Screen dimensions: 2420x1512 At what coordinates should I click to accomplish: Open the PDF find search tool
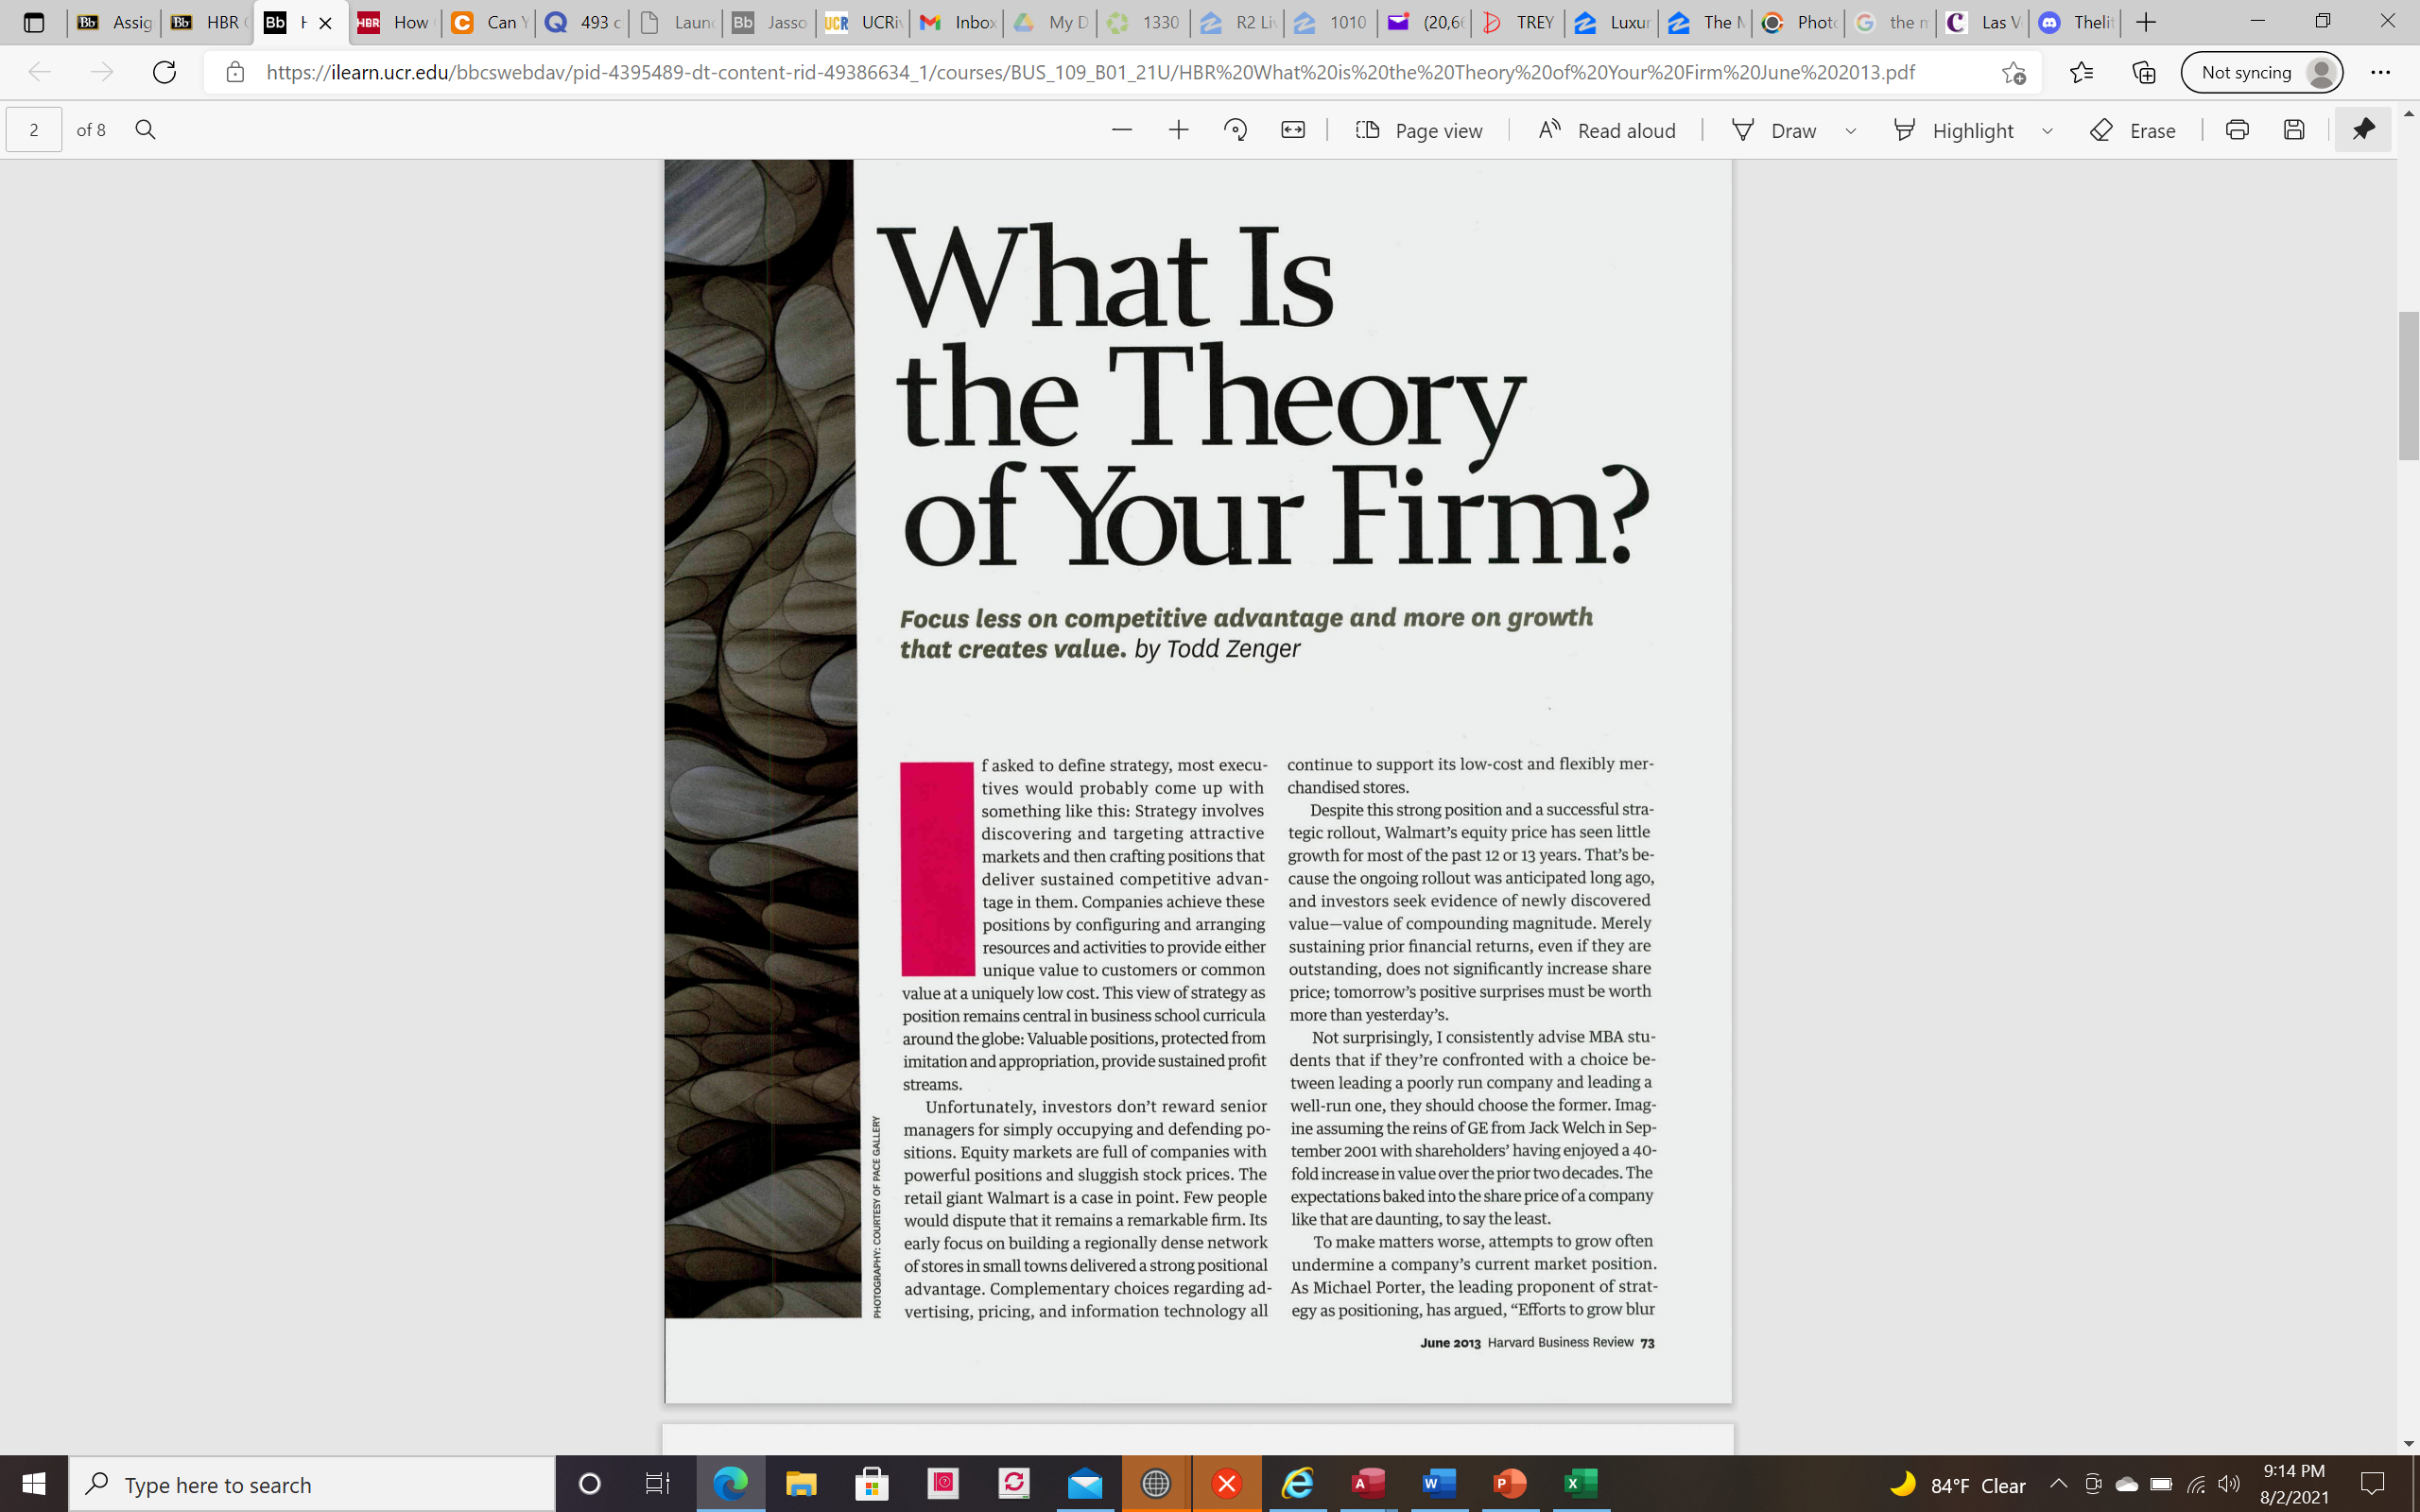pyautogui.click(x=145, y=130)
